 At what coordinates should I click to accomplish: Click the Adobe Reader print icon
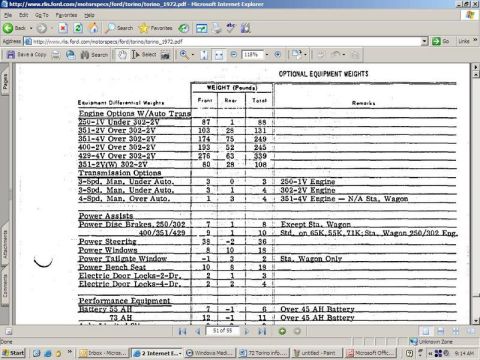click(x=56, y=55)
